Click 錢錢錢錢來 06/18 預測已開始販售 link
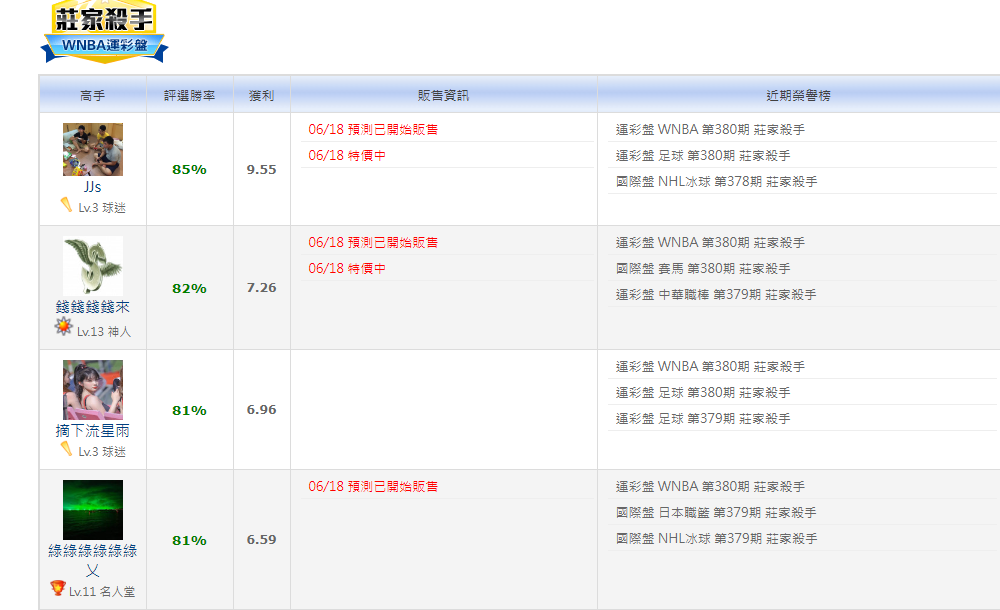1000x610 pixels. [373, 242]
